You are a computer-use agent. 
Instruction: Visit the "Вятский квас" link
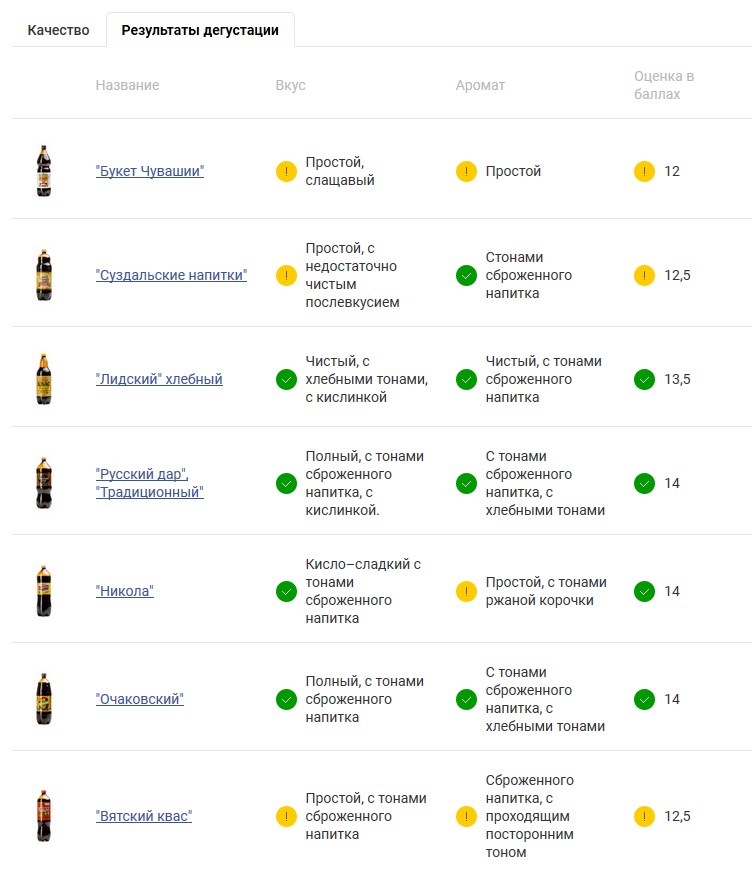[x=143, y=816]
